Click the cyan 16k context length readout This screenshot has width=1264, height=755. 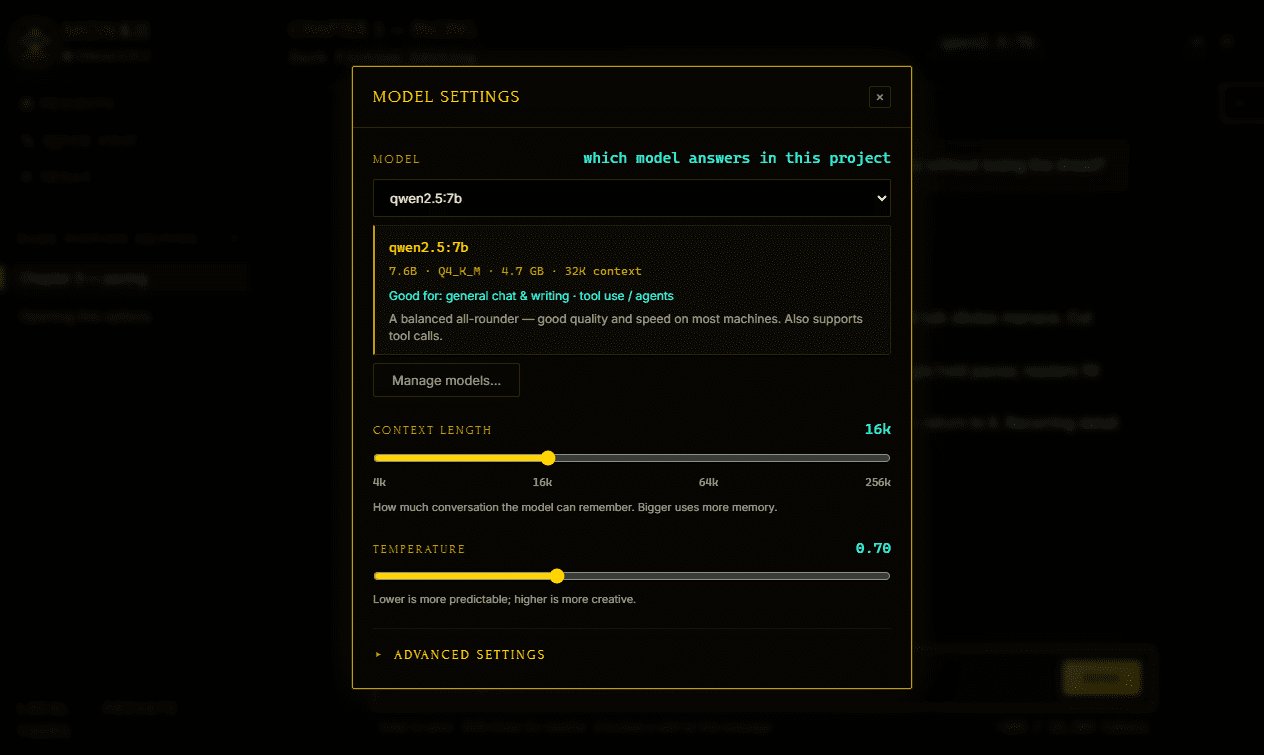click(x=877, y=429)
